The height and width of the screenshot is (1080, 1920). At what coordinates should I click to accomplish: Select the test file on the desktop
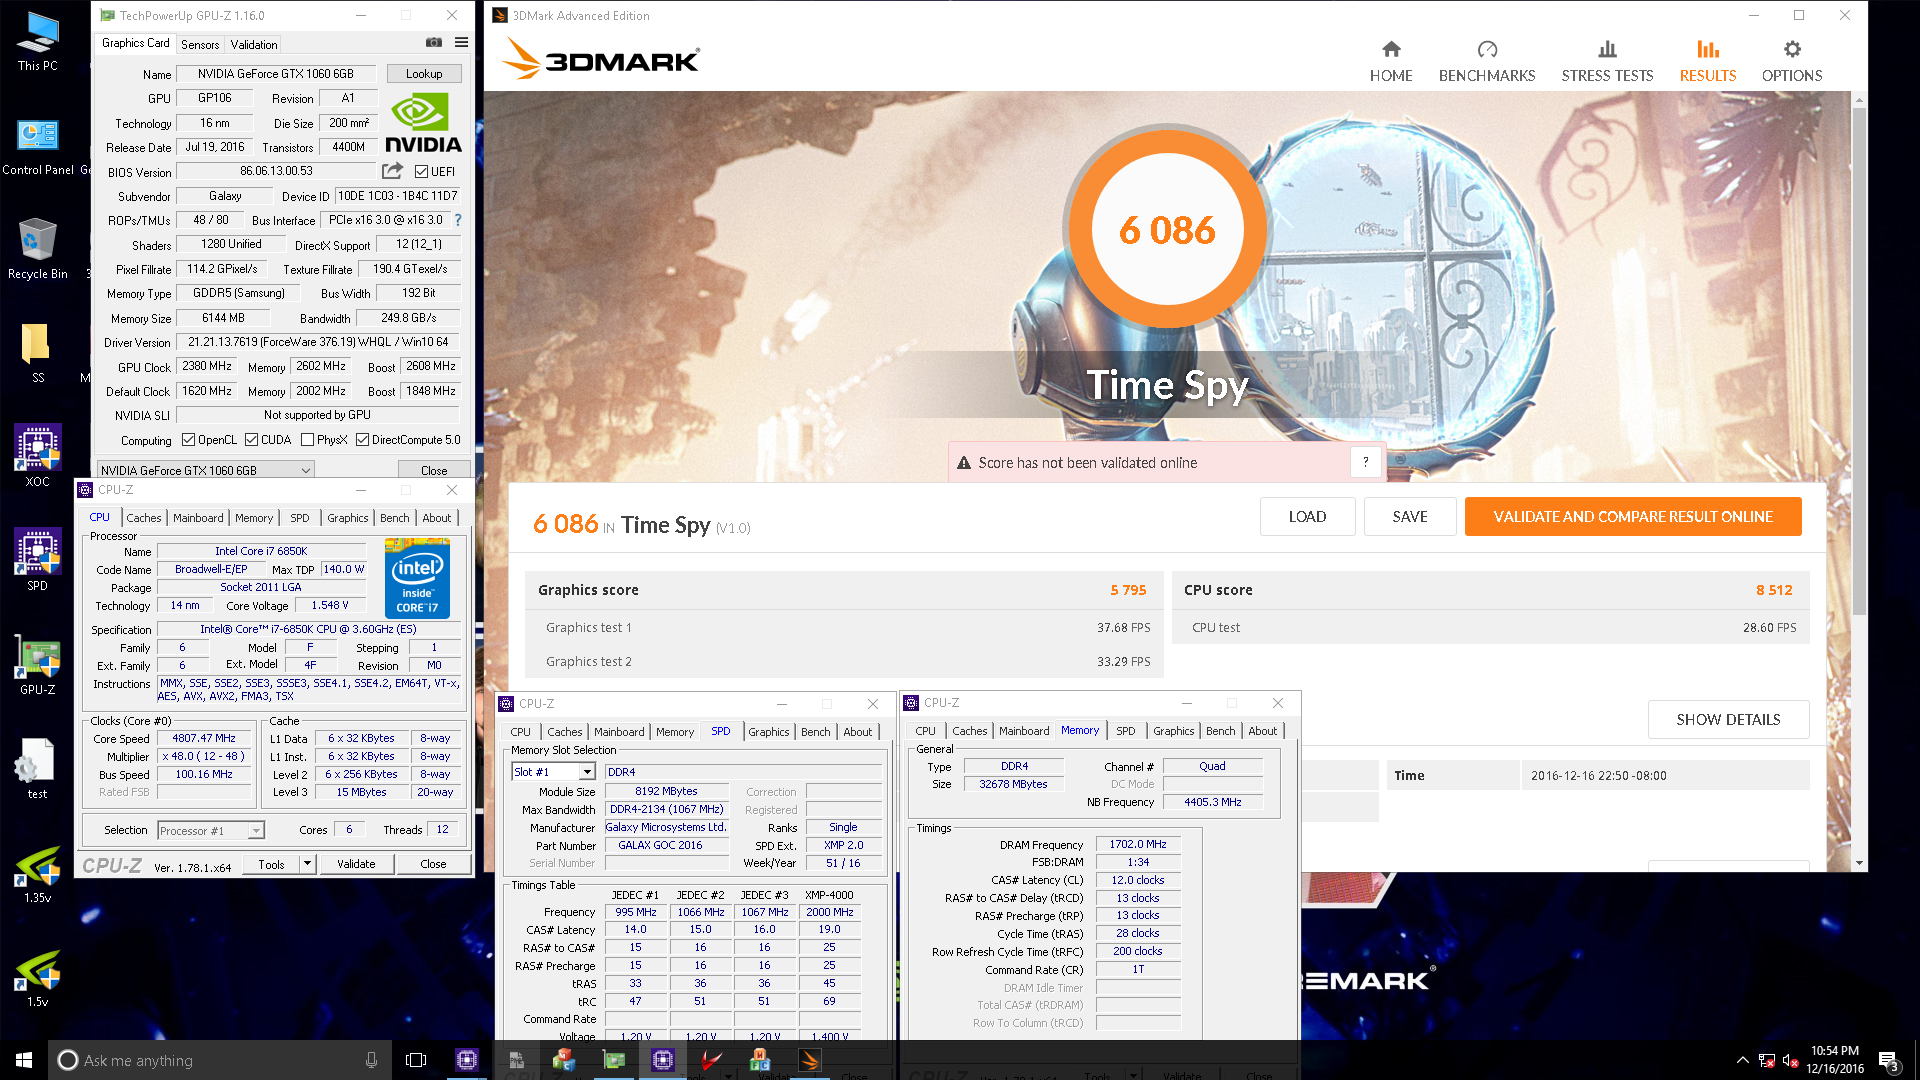pos(38,769)
